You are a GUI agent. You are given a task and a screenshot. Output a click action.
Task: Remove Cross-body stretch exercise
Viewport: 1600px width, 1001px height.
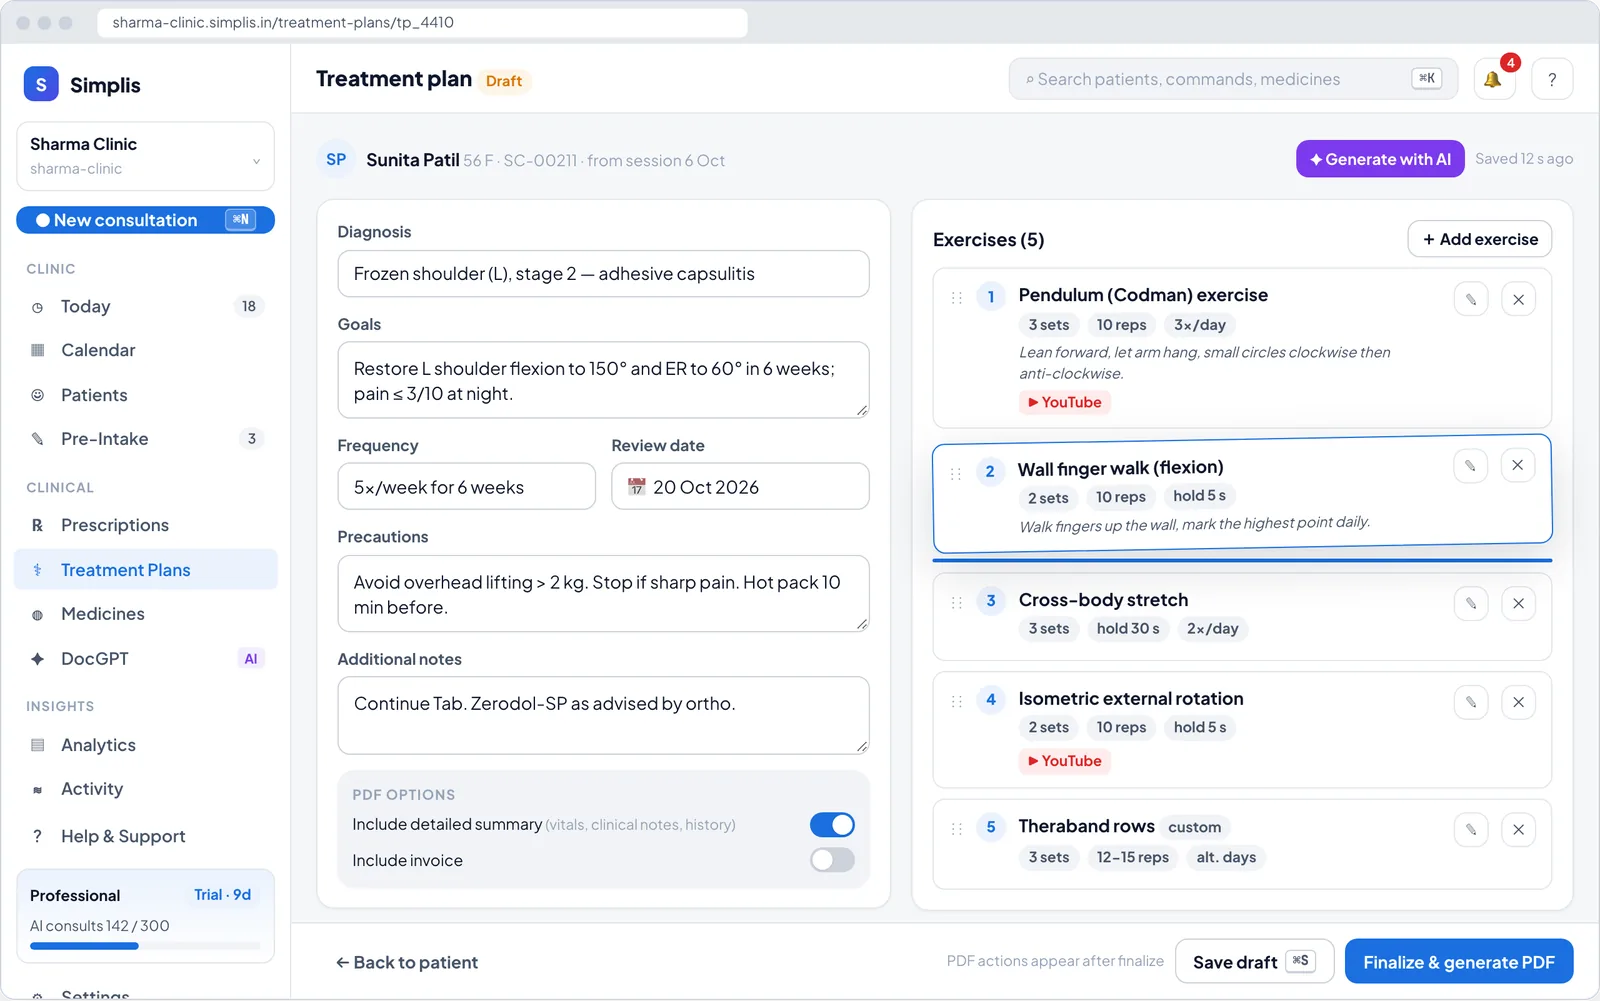tap(1518, 603)
